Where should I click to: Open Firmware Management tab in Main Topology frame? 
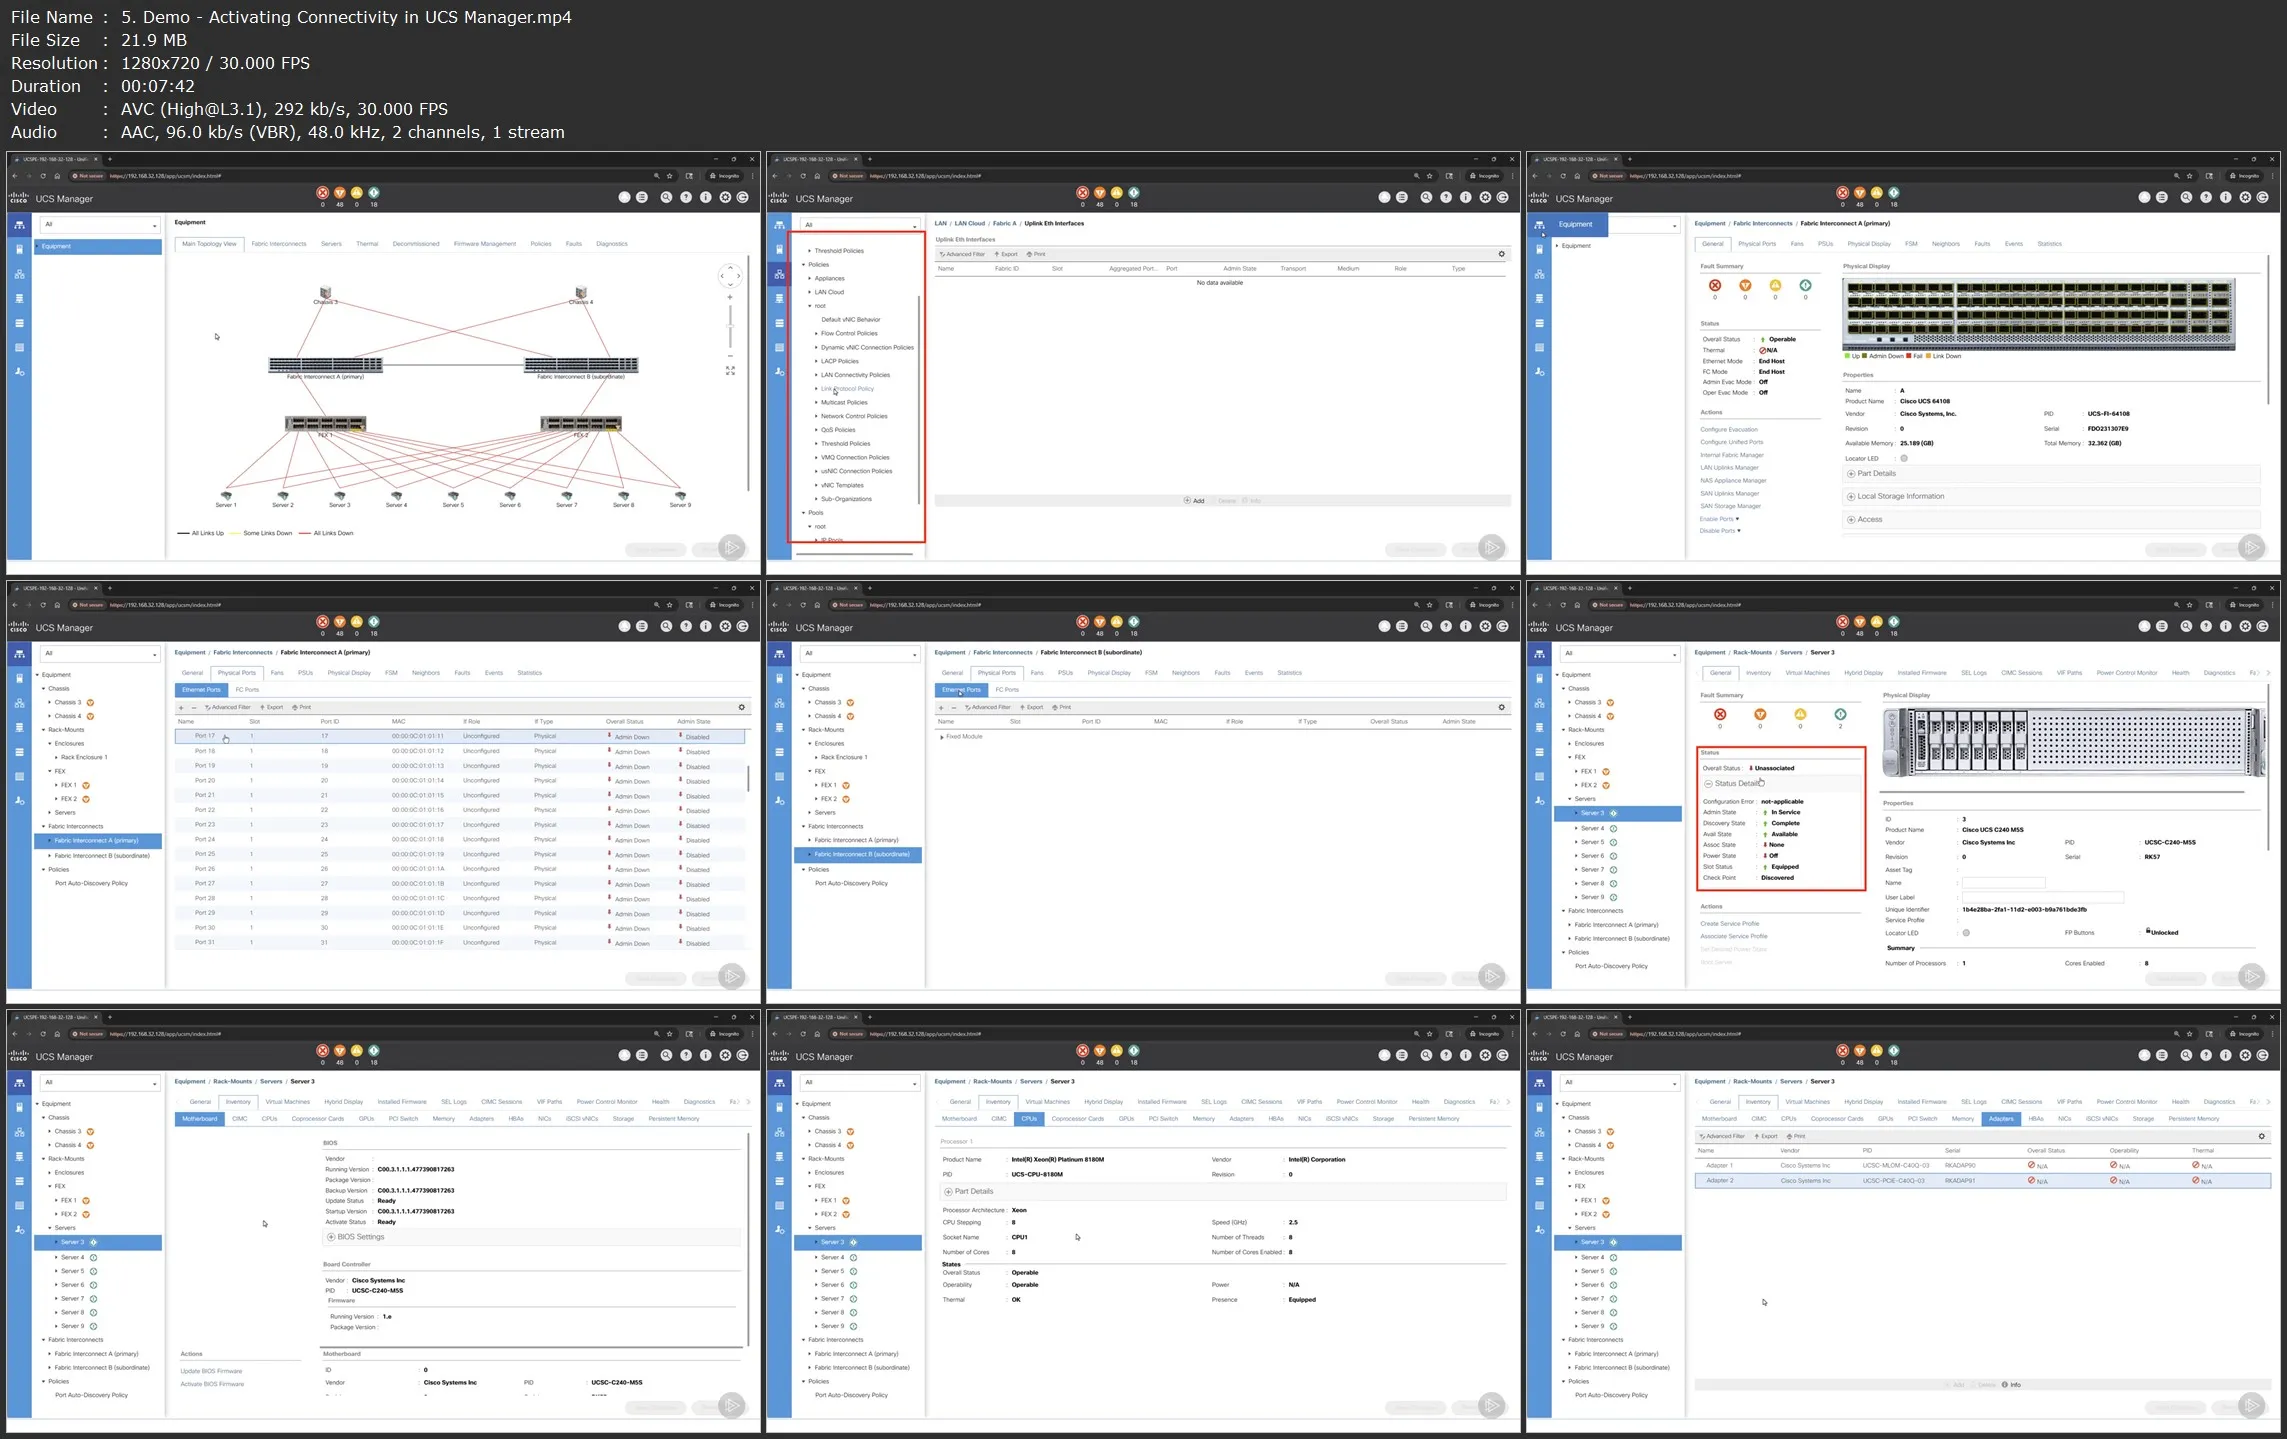(485, 244)
